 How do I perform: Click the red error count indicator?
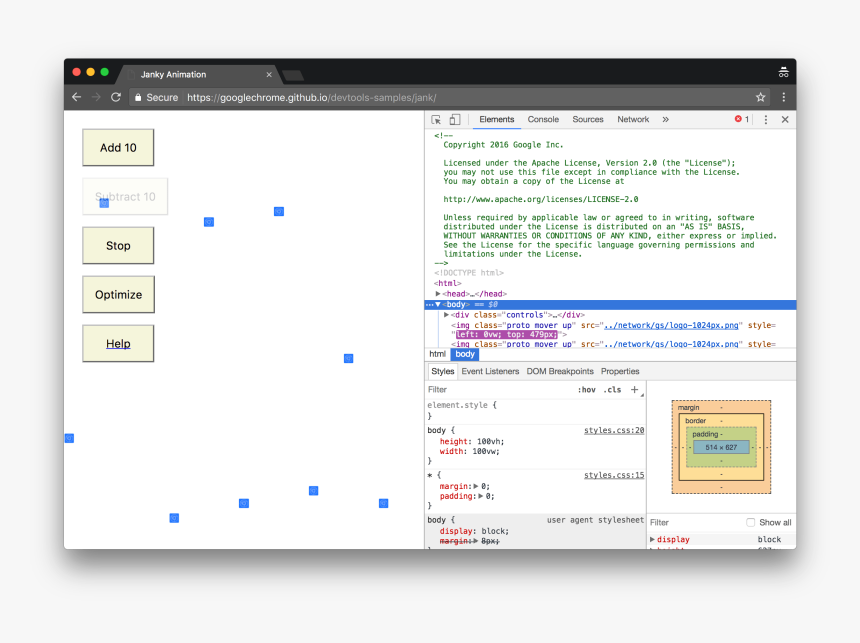pos(742,120)
